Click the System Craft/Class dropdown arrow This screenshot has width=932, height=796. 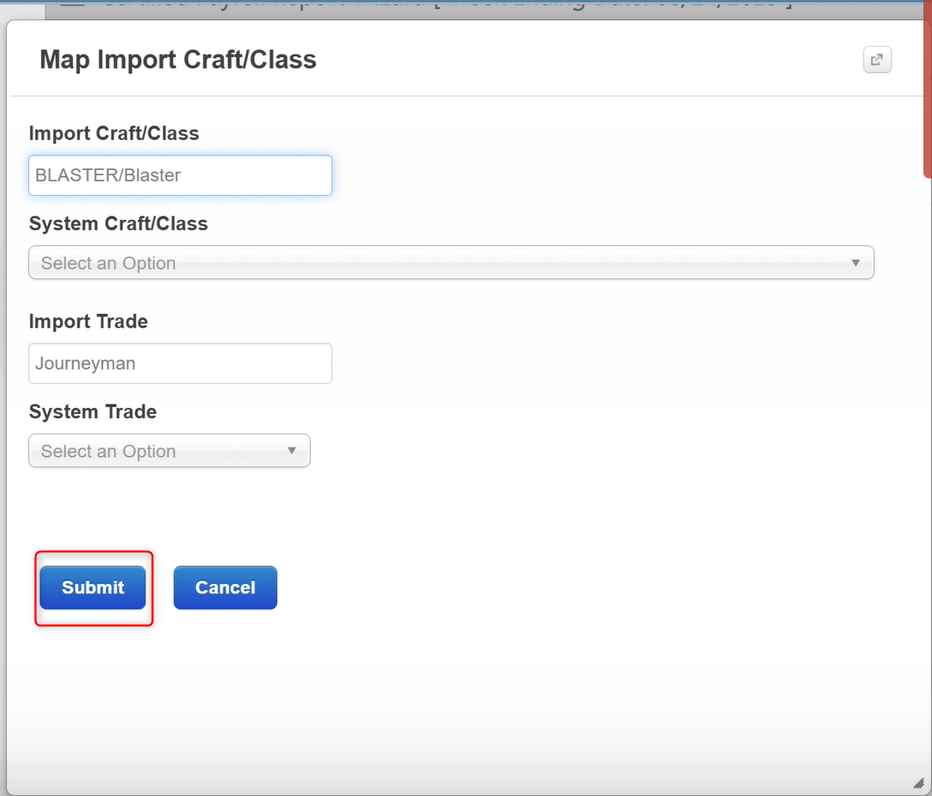pyautogui.click(x=856, y=262)
